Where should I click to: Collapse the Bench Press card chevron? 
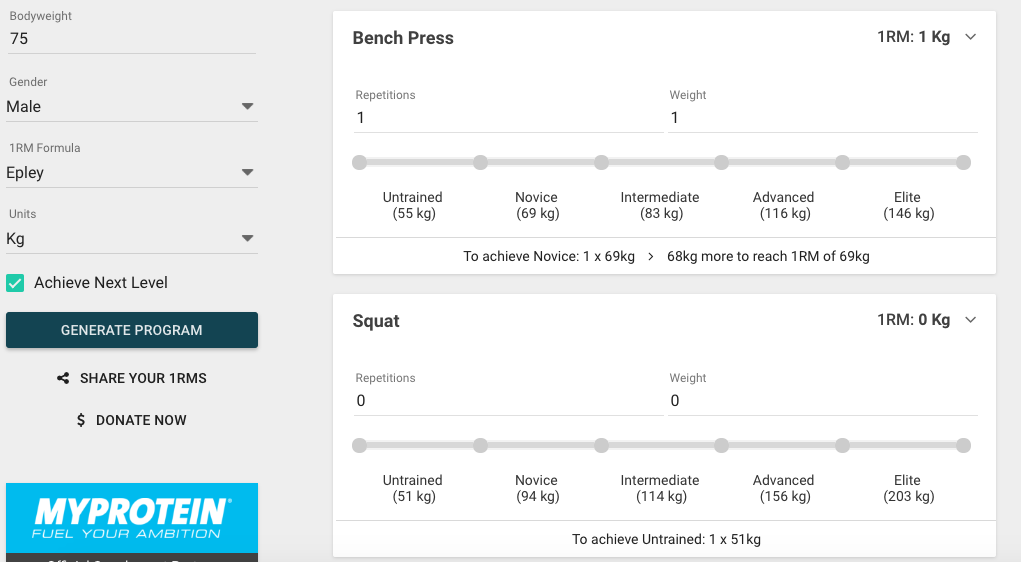coord(970,37)
